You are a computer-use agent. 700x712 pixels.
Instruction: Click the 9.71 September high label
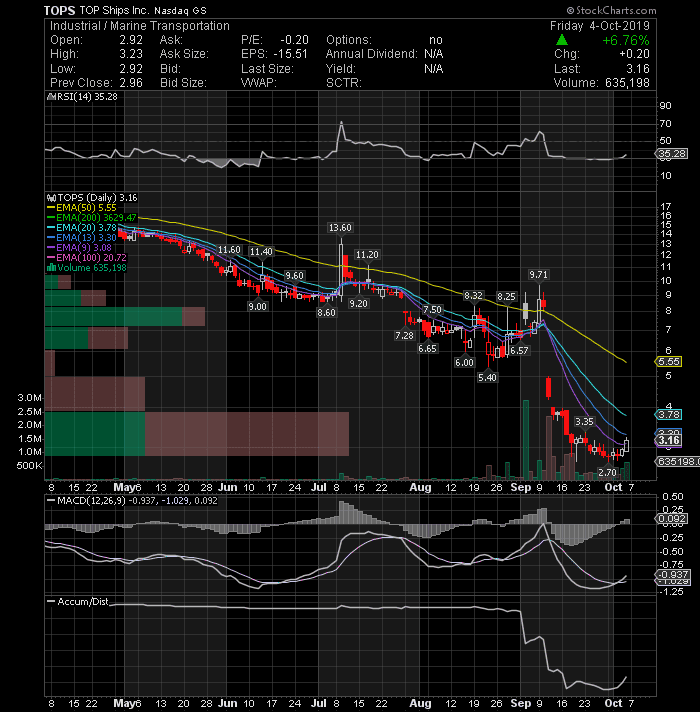point(538,275)
